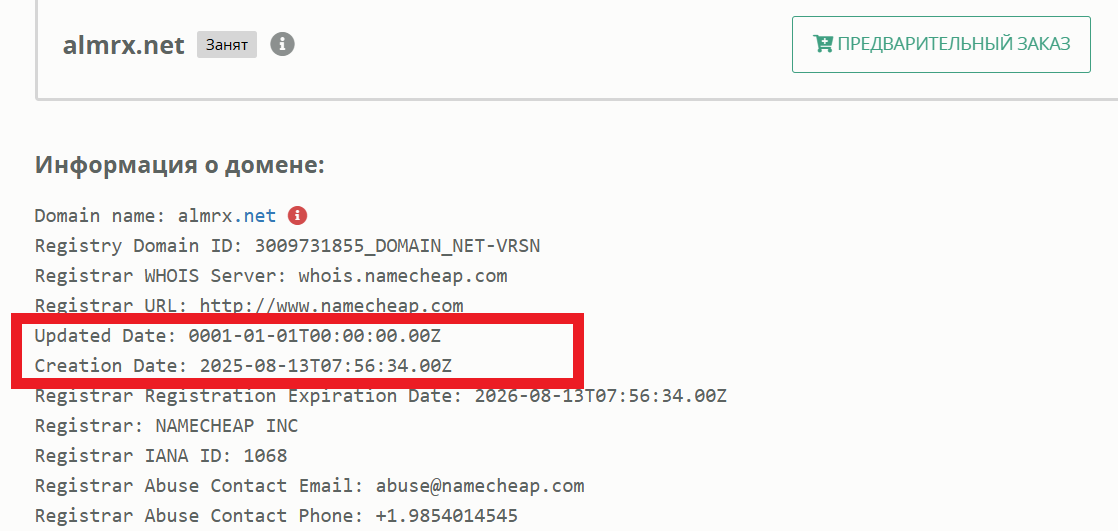Click the shopping cart icon in preorder button
Viewport: 1118px width, 531px height.
[x=822, y=44]
